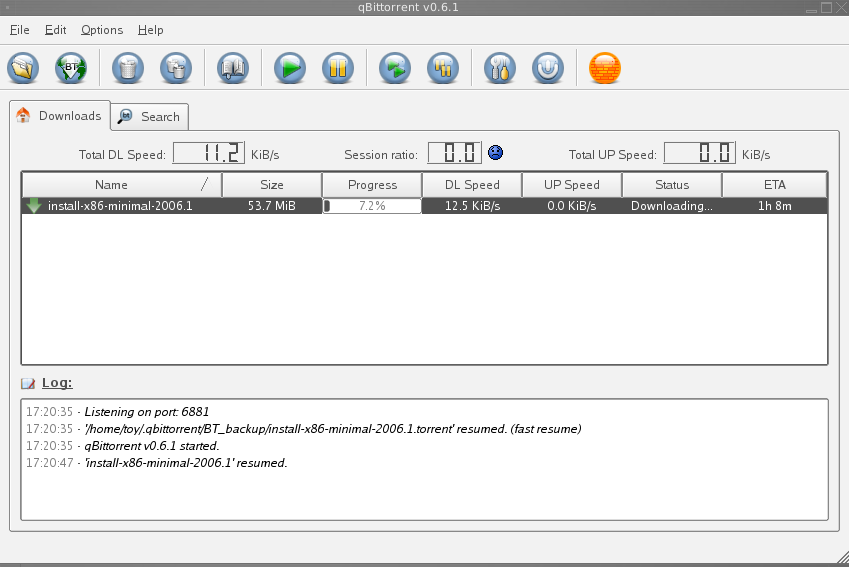Click the blue sad face ratio icon
The image size is (849, 567).
pyautogui.click(x=495, y=153)
